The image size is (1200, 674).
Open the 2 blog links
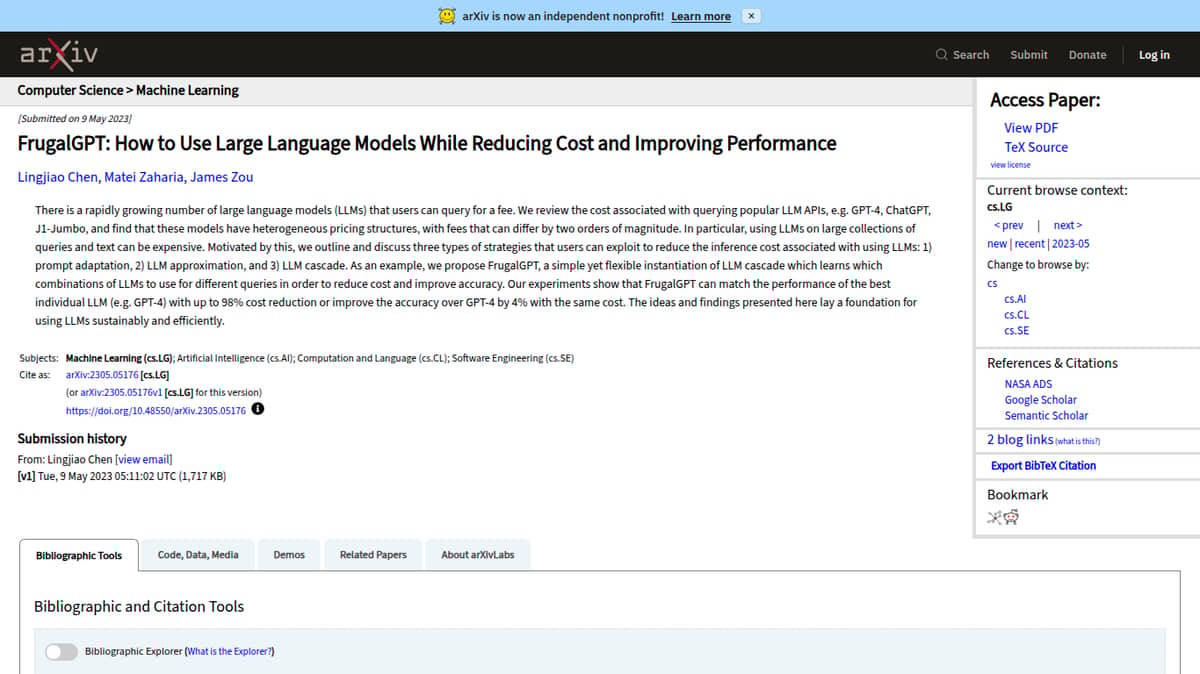[x=1020, y=440]
